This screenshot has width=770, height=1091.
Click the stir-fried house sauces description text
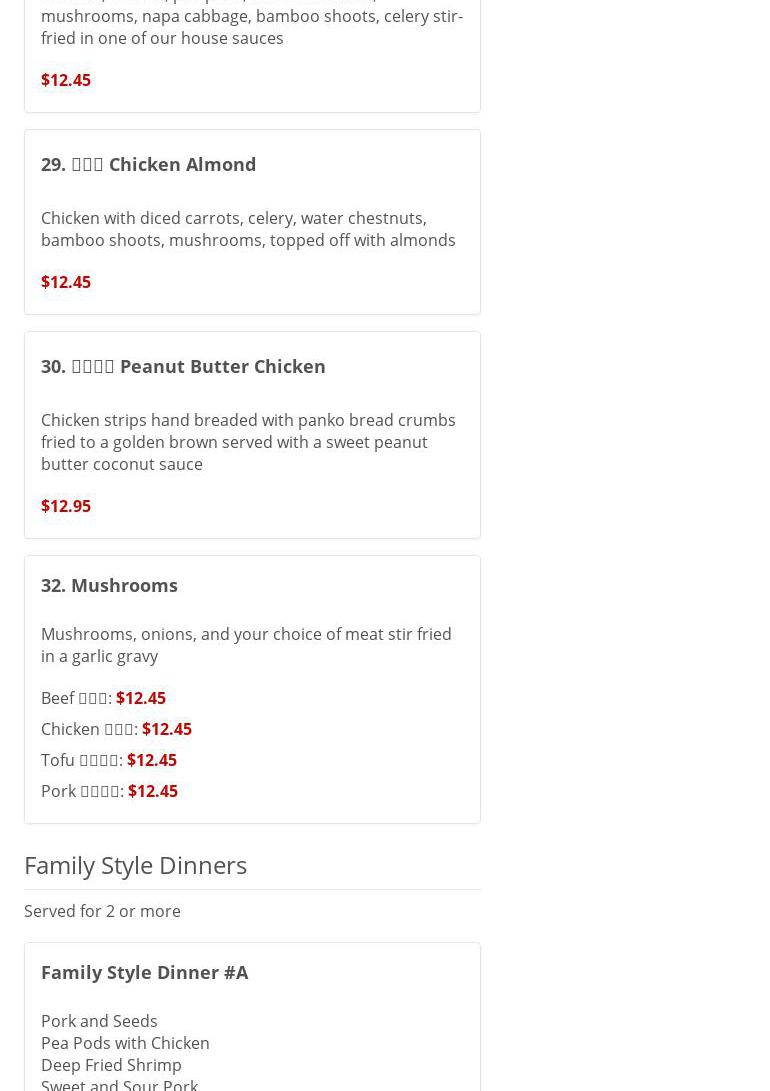(251, 27)
